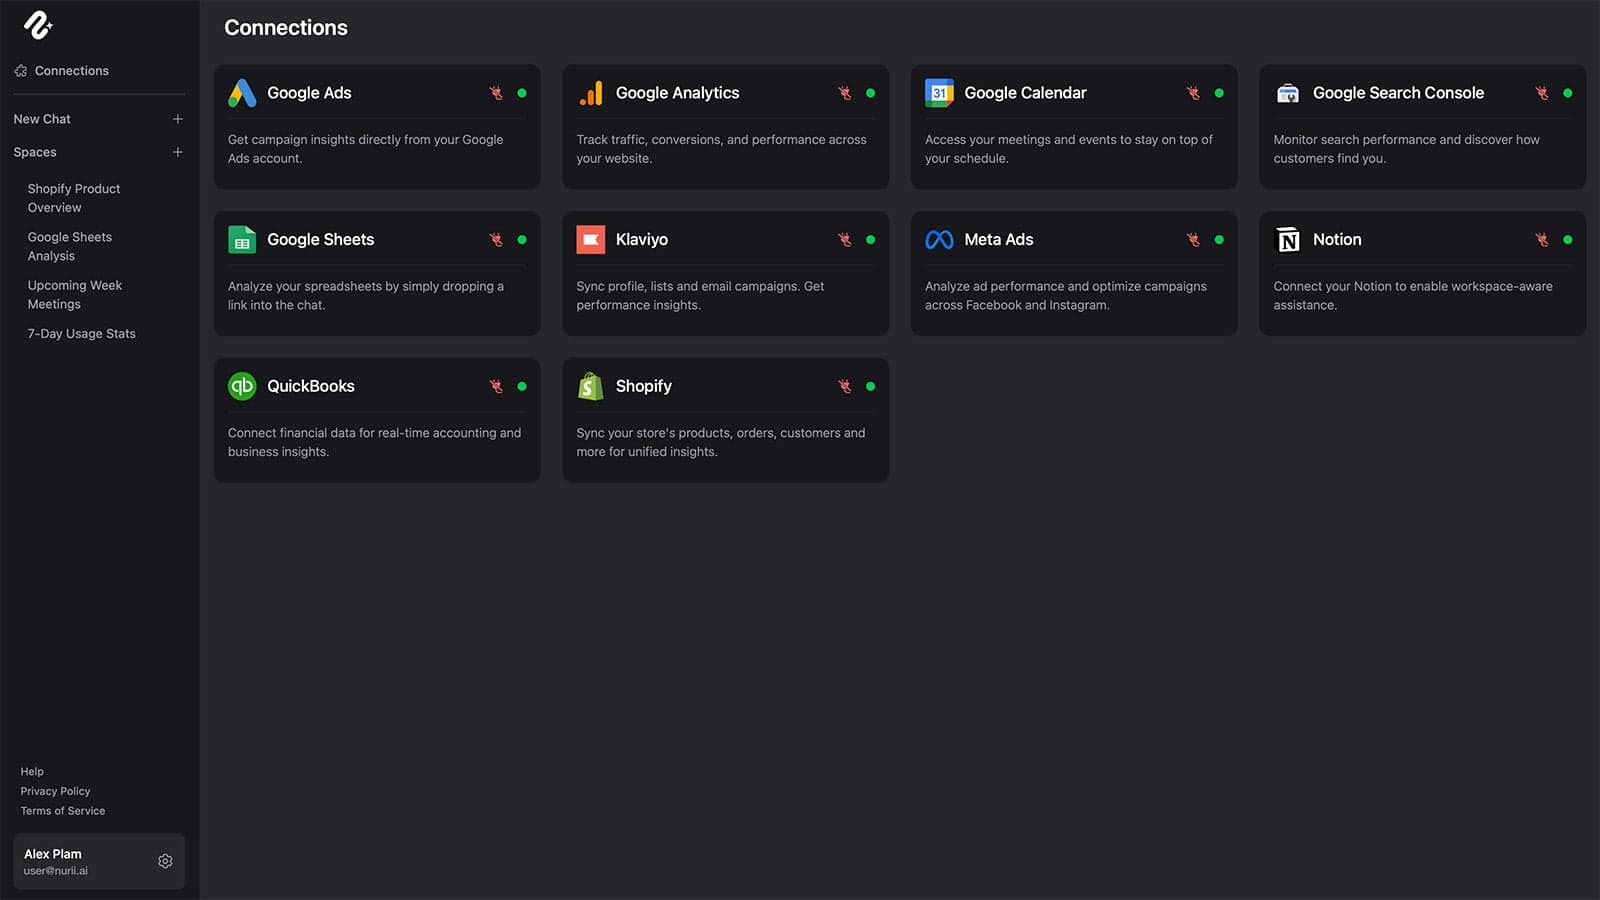
Task: Open the 7-Day Usage Stats space
Action: pyautogui.click(x=81, y=334)
